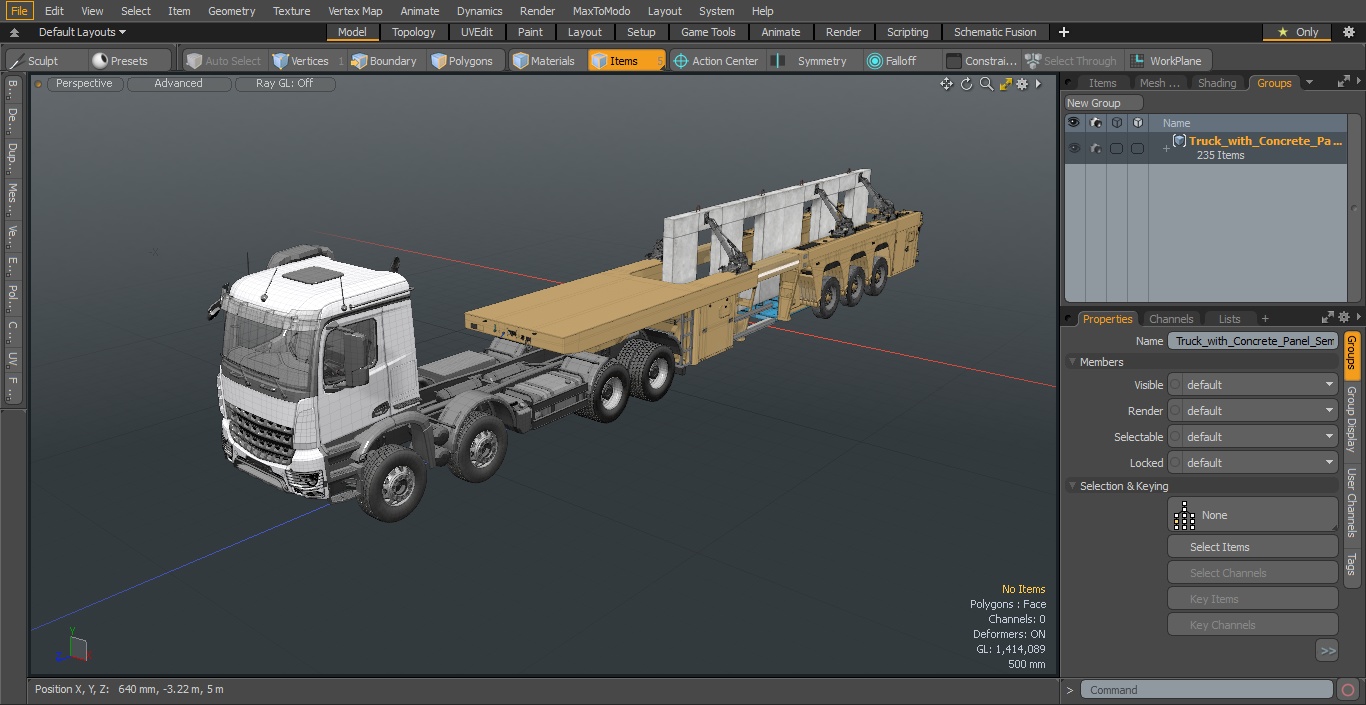Toggle the locked box in the truck group row

pos(1137,148)
